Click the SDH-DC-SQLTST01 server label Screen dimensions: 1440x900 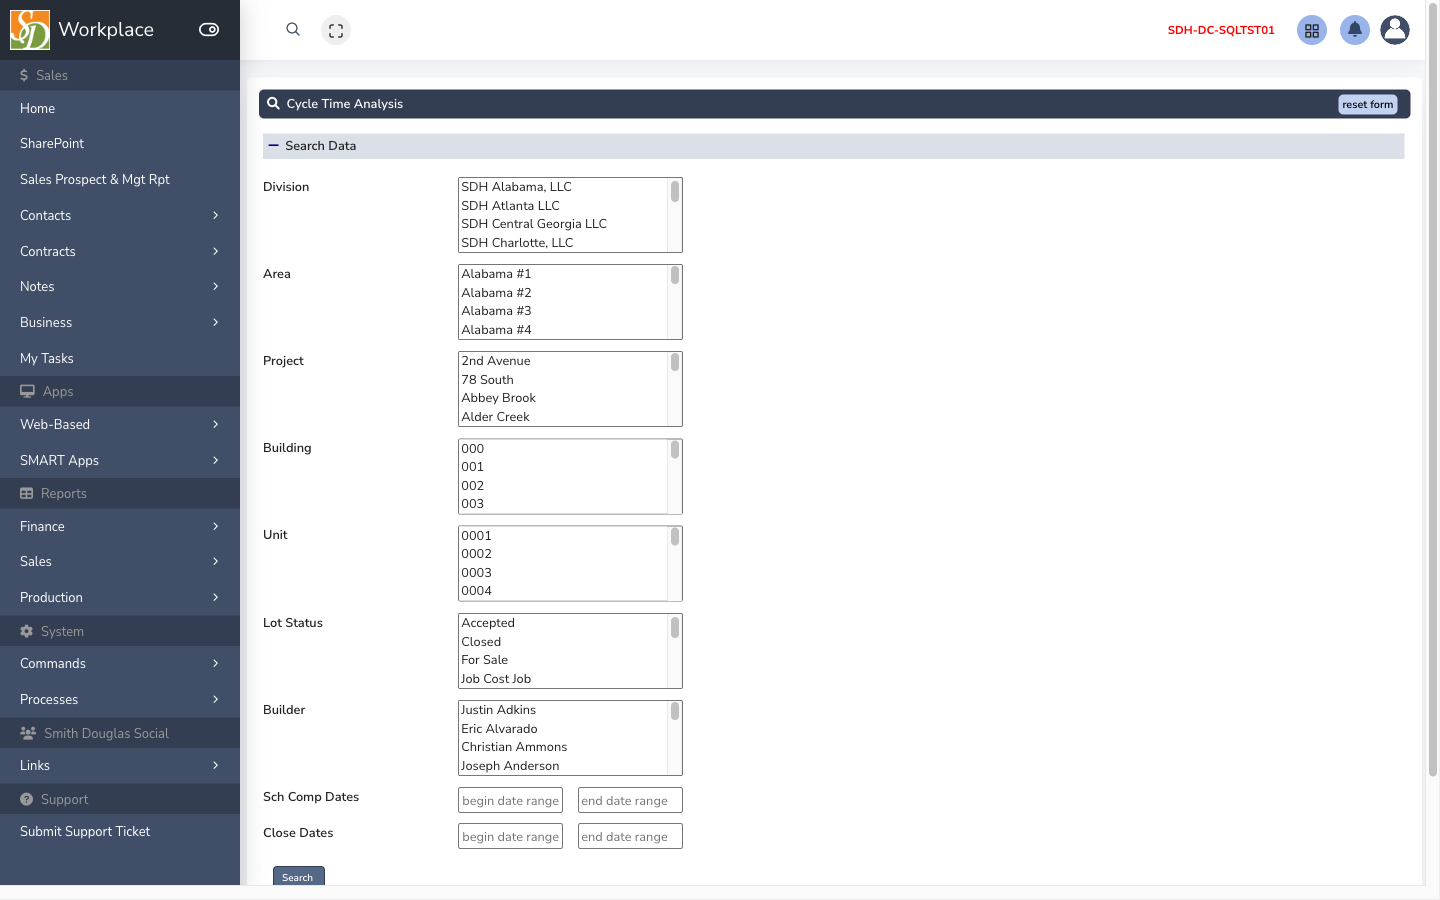[x=1221, y=30]
